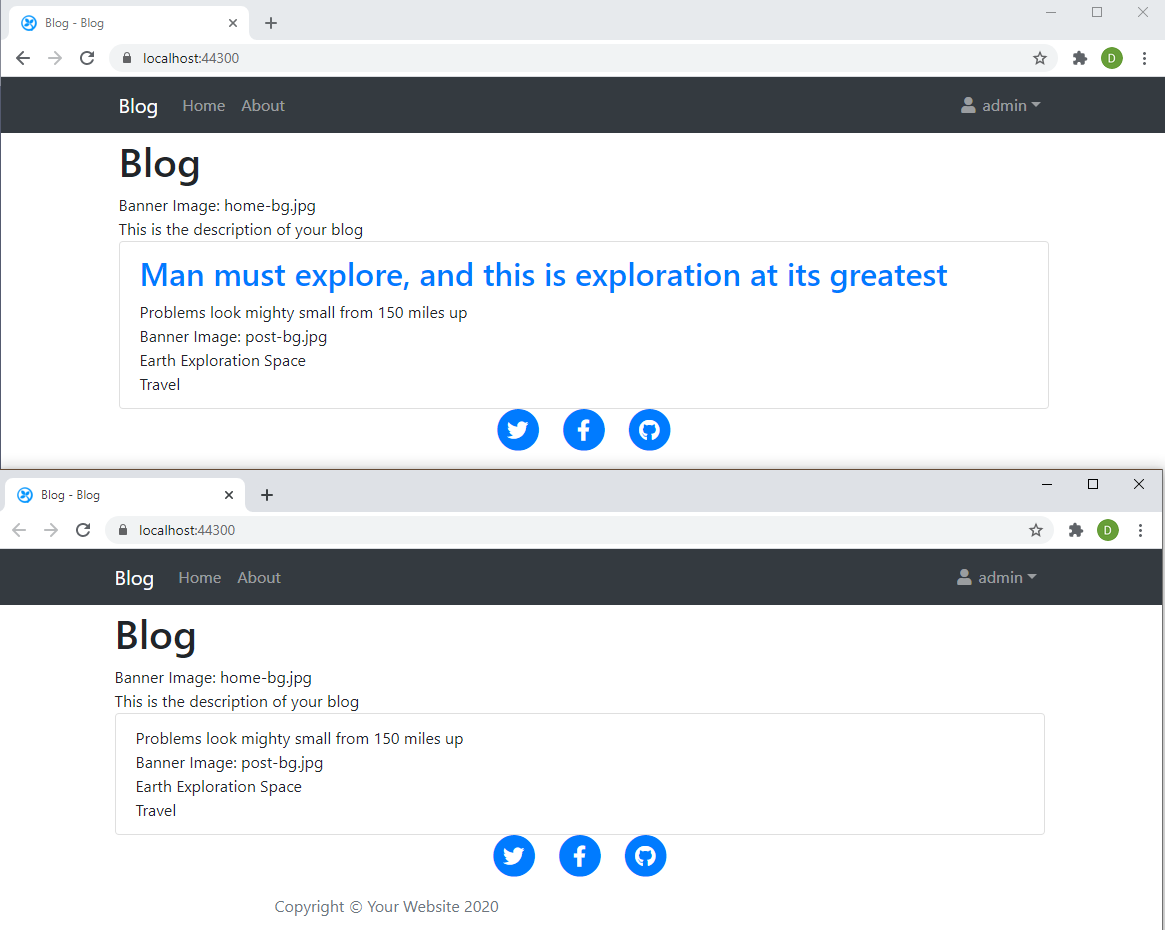Open Facebook icon in top window
The image size is (1165, 930).
(583, 430)
